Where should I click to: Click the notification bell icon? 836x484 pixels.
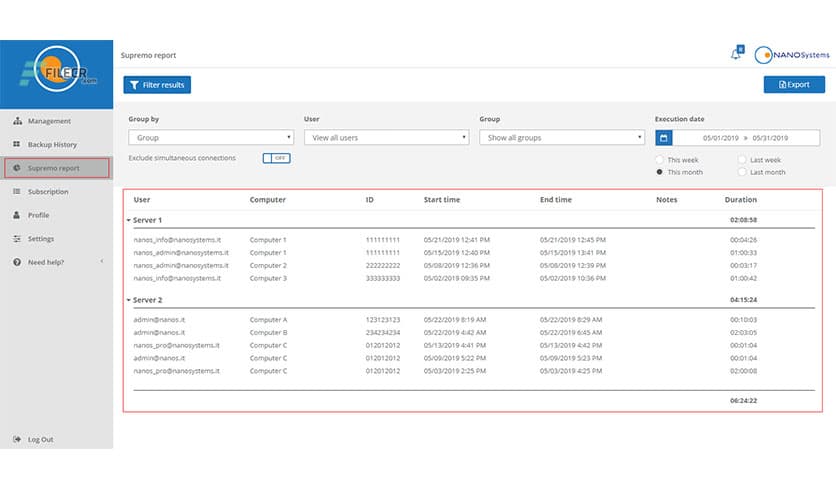point(737,53)
